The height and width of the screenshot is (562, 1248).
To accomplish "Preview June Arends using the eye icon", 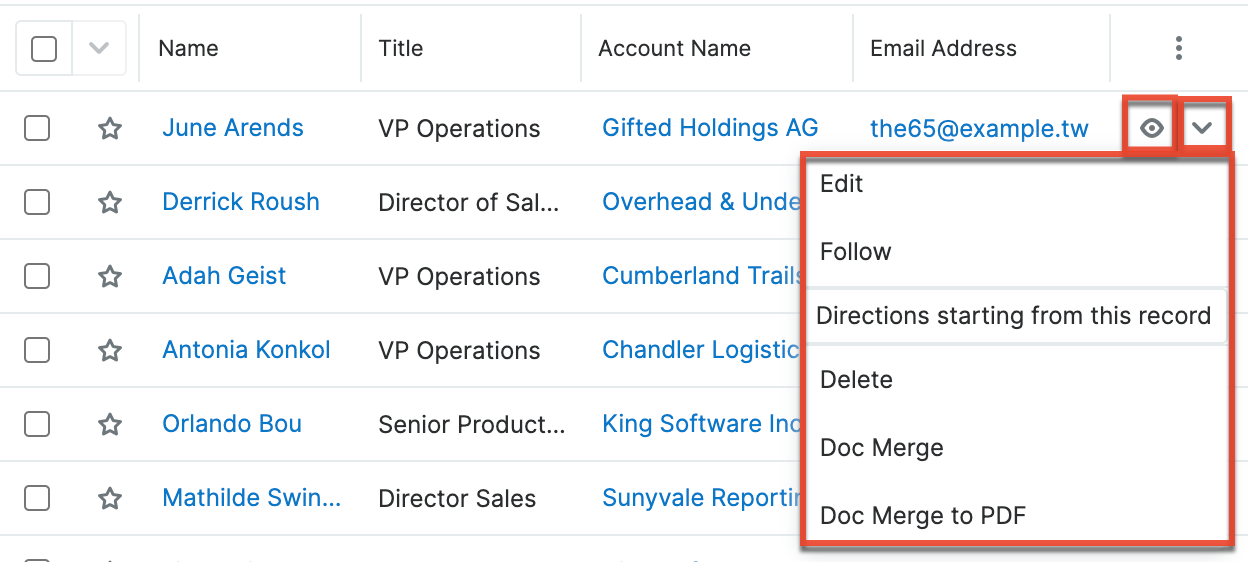I will click(1153, 128).
